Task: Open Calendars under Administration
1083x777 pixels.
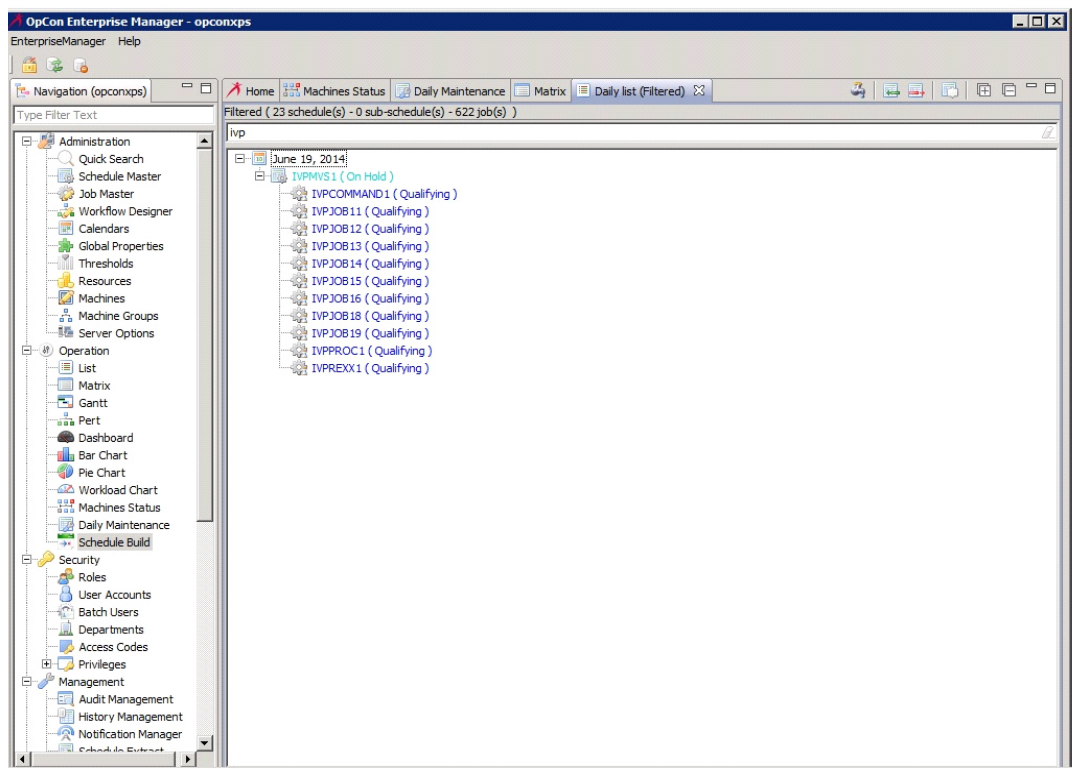Action: pyautogui.click(x=104, y=229)
